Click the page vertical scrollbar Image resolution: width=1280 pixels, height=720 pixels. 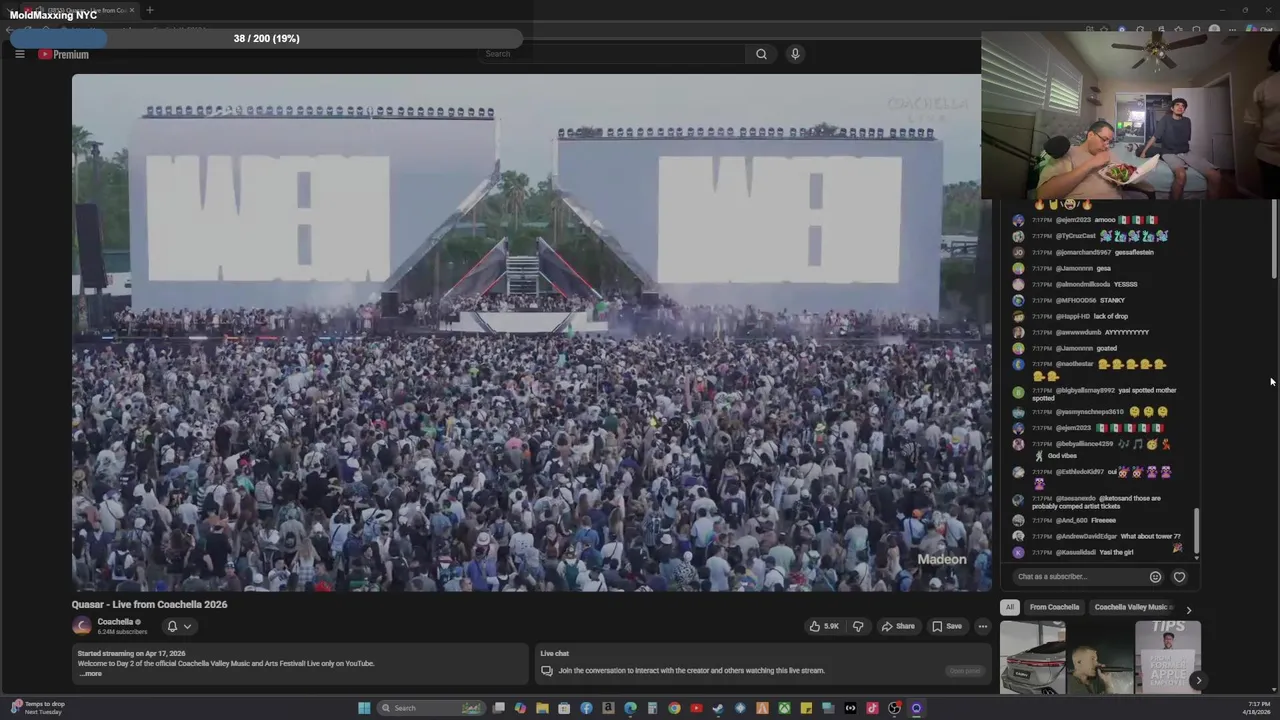point(1274,238)
